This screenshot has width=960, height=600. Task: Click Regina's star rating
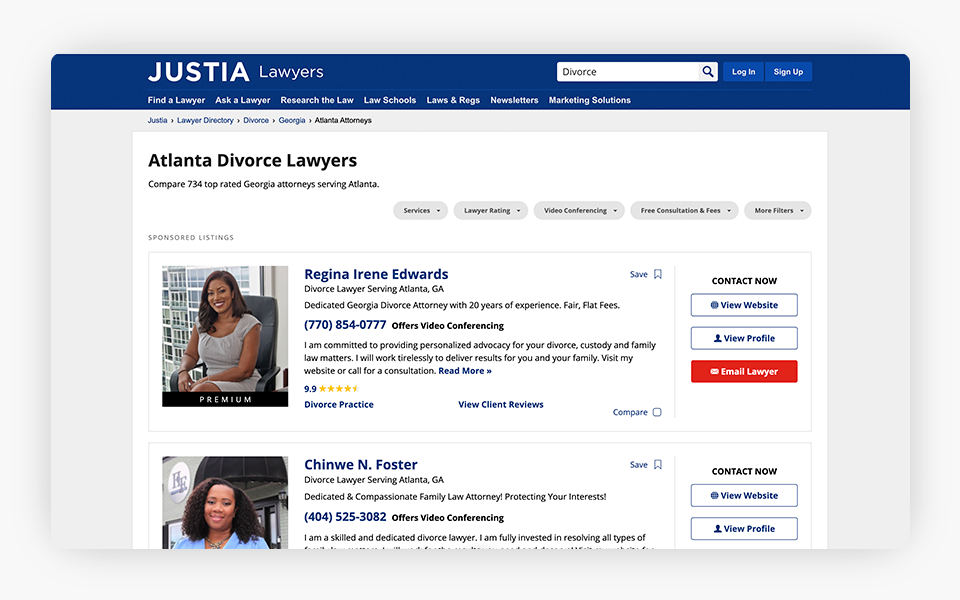339,389
